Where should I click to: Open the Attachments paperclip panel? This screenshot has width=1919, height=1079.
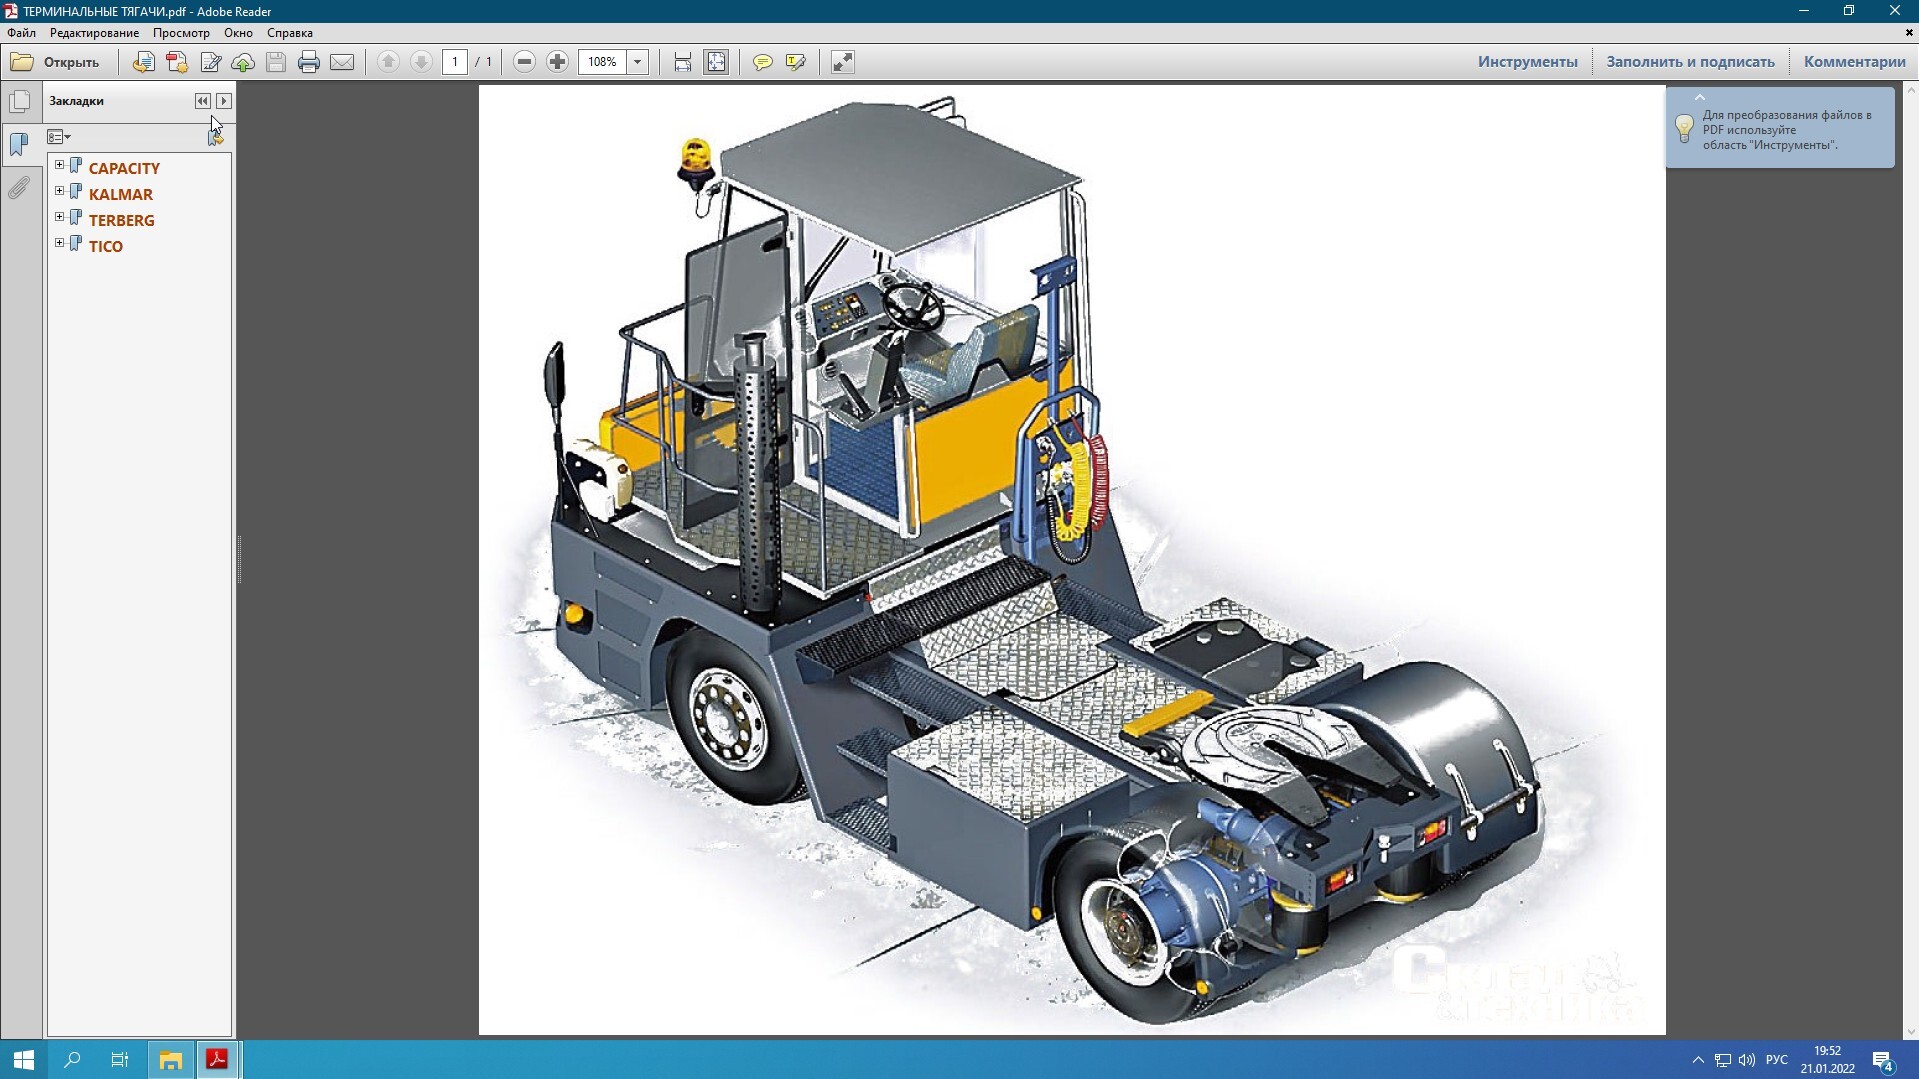click(19, 188)
